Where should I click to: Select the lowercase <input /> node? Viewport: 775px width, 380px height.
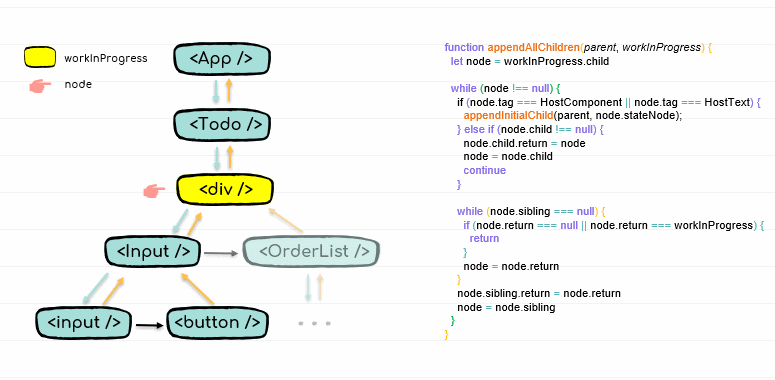point(84,323)
